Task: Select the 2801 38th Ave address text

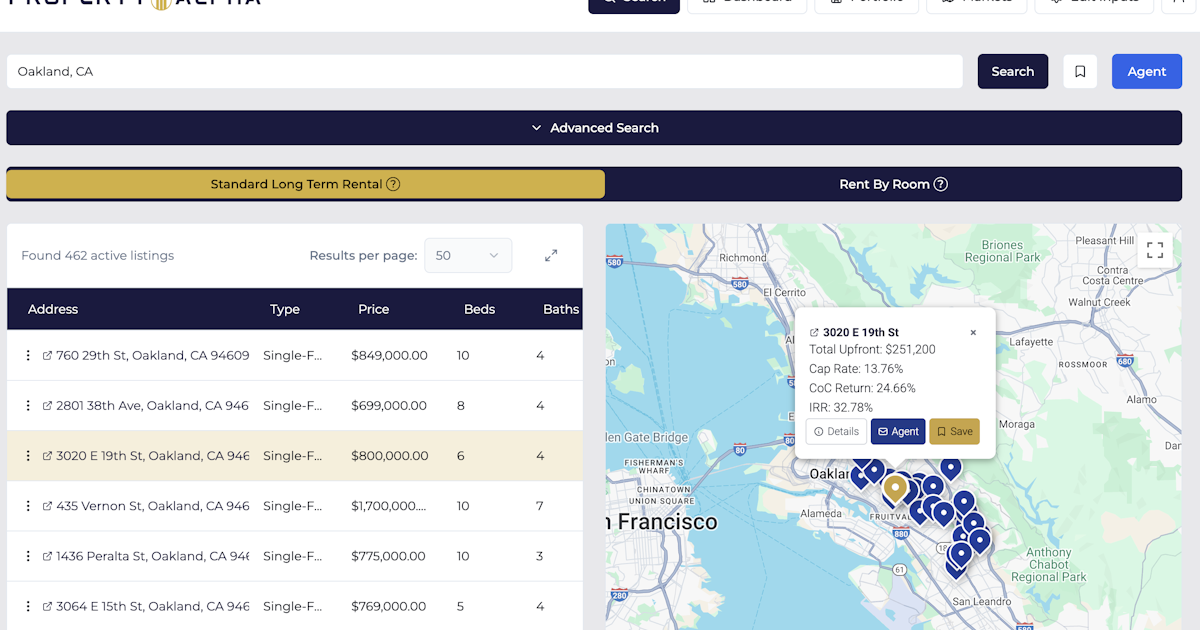Action: point(153,405)
